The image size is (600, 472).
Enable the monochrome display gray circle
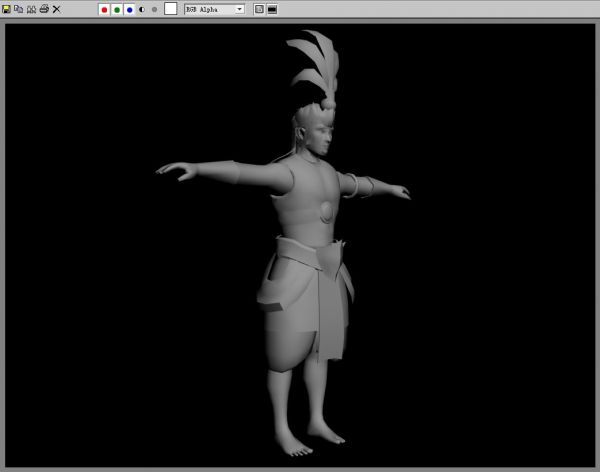coord(154,9)
